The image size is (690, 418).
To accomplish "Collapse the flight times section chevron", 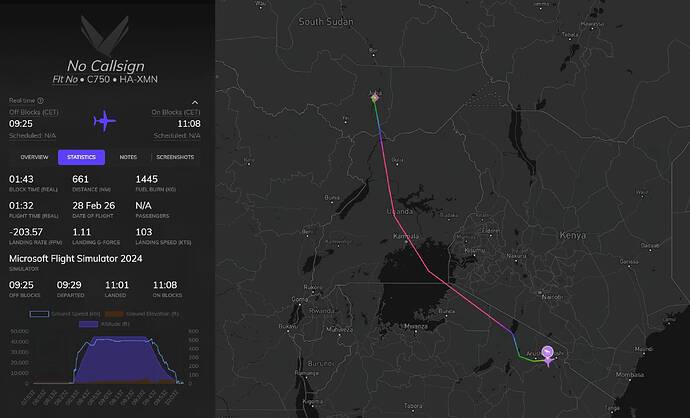I will (x=196, y=101).
